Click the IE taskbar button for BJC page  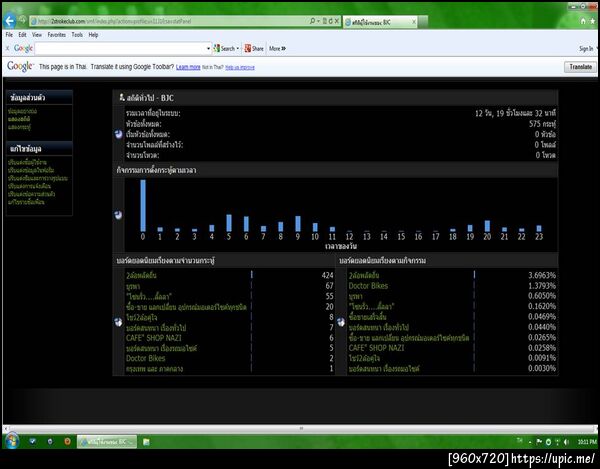point(107,442)
